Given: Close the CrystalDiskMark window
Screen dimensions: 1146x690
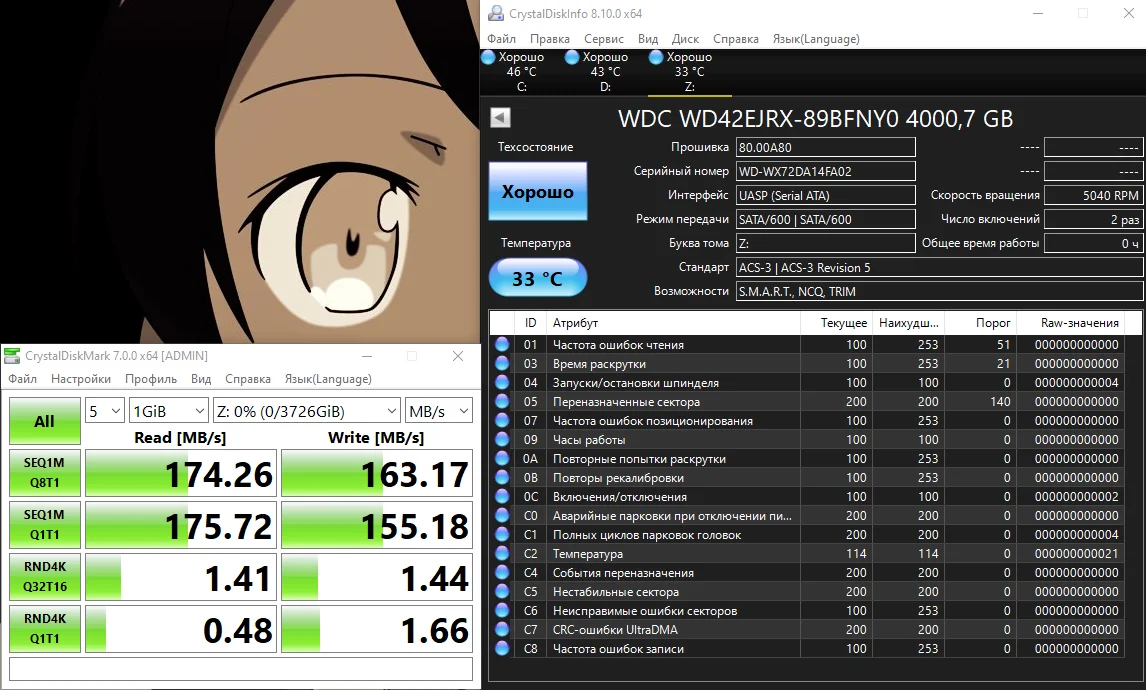Looking at the screenshot, I should [458, 356].
